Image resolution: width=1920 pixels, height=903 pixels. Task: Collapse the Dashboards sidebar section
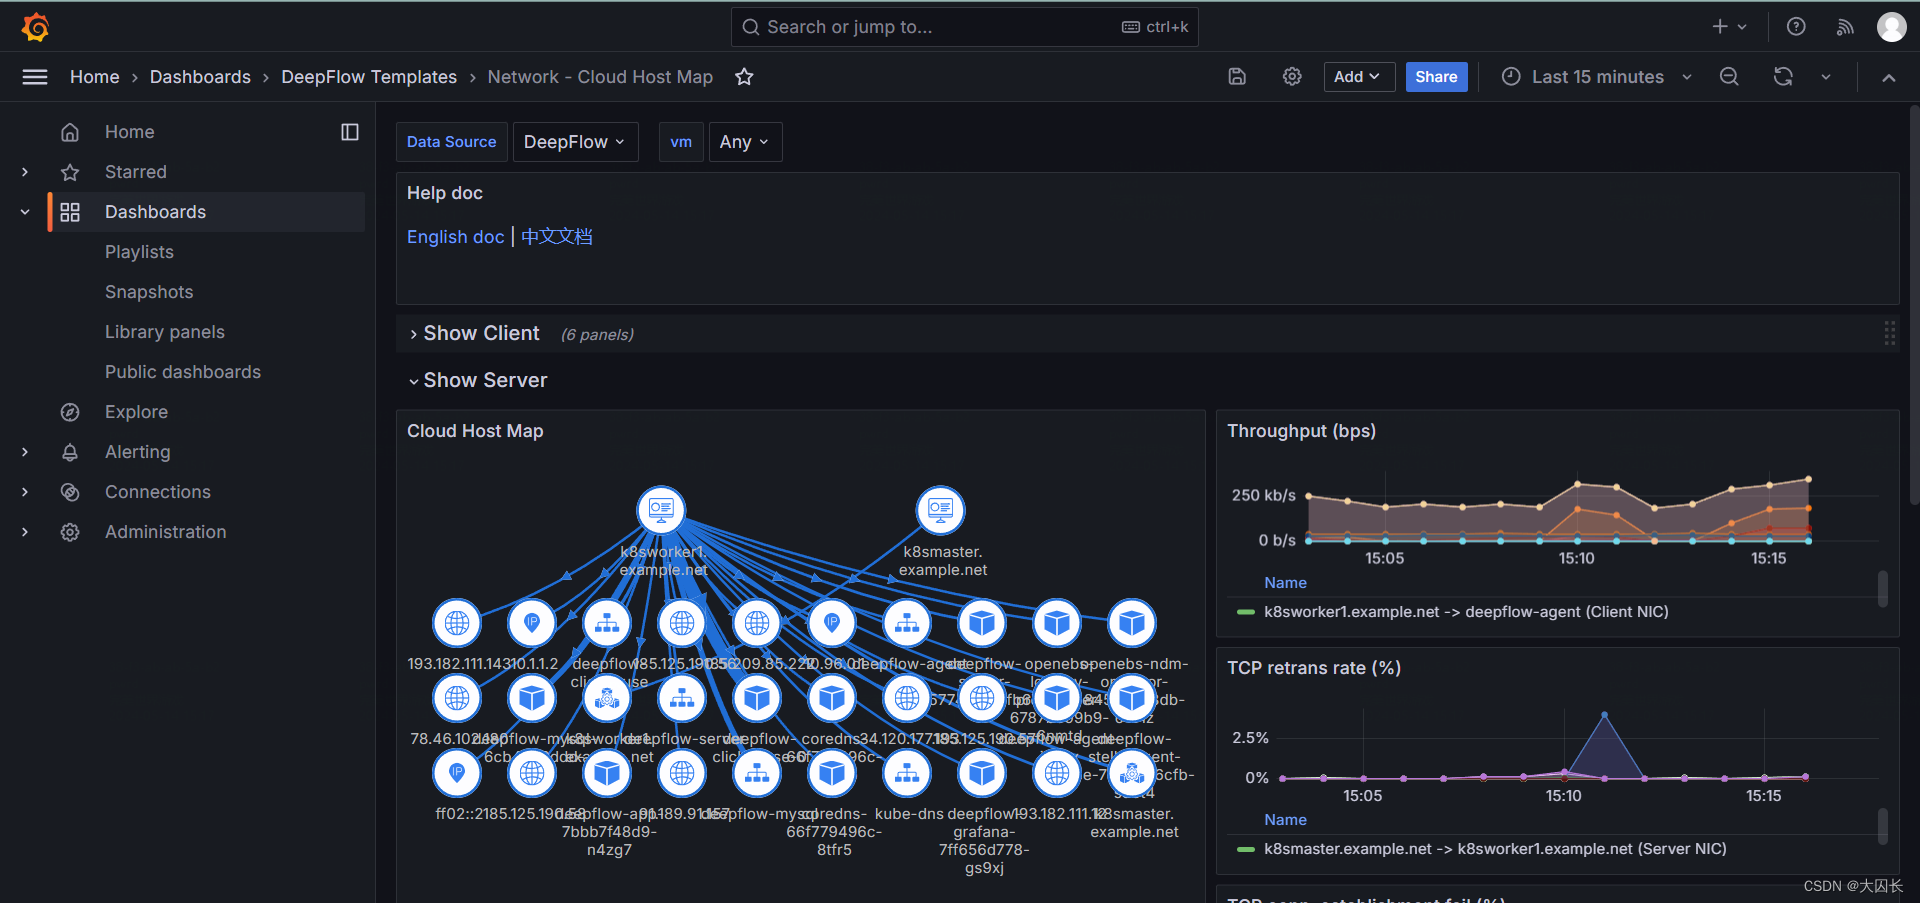[x=25, y=212]
